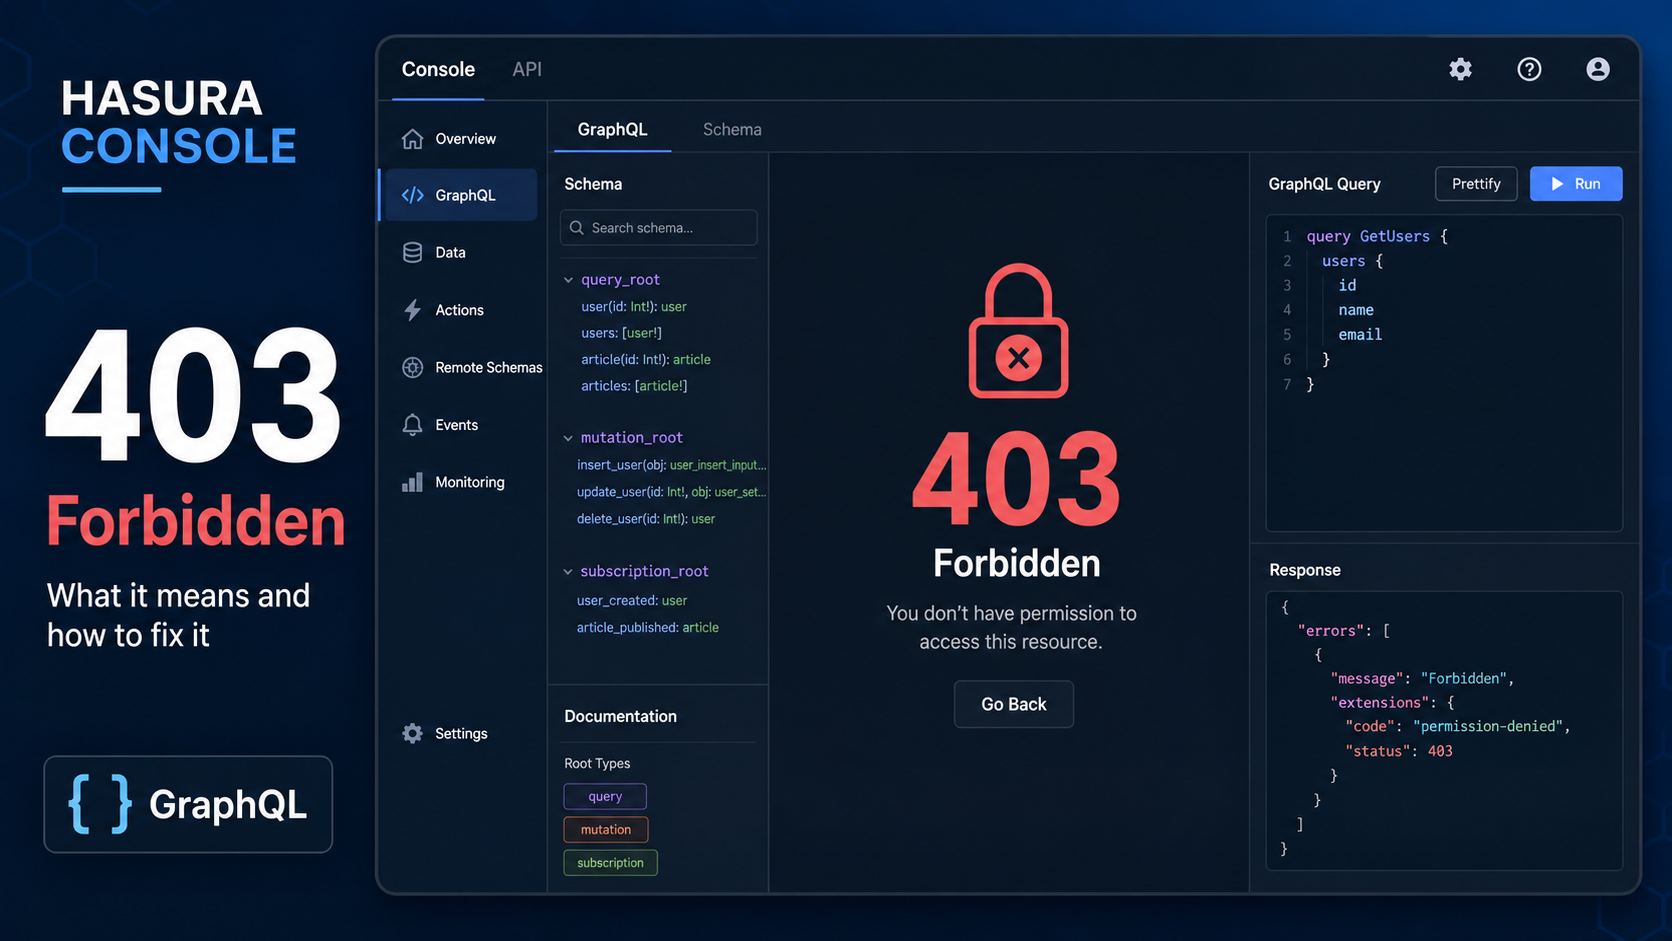The height and width of the screenshot is (941, 1672).
Task: Click the red forbidden padlock icon
Action: (1018, 330)
